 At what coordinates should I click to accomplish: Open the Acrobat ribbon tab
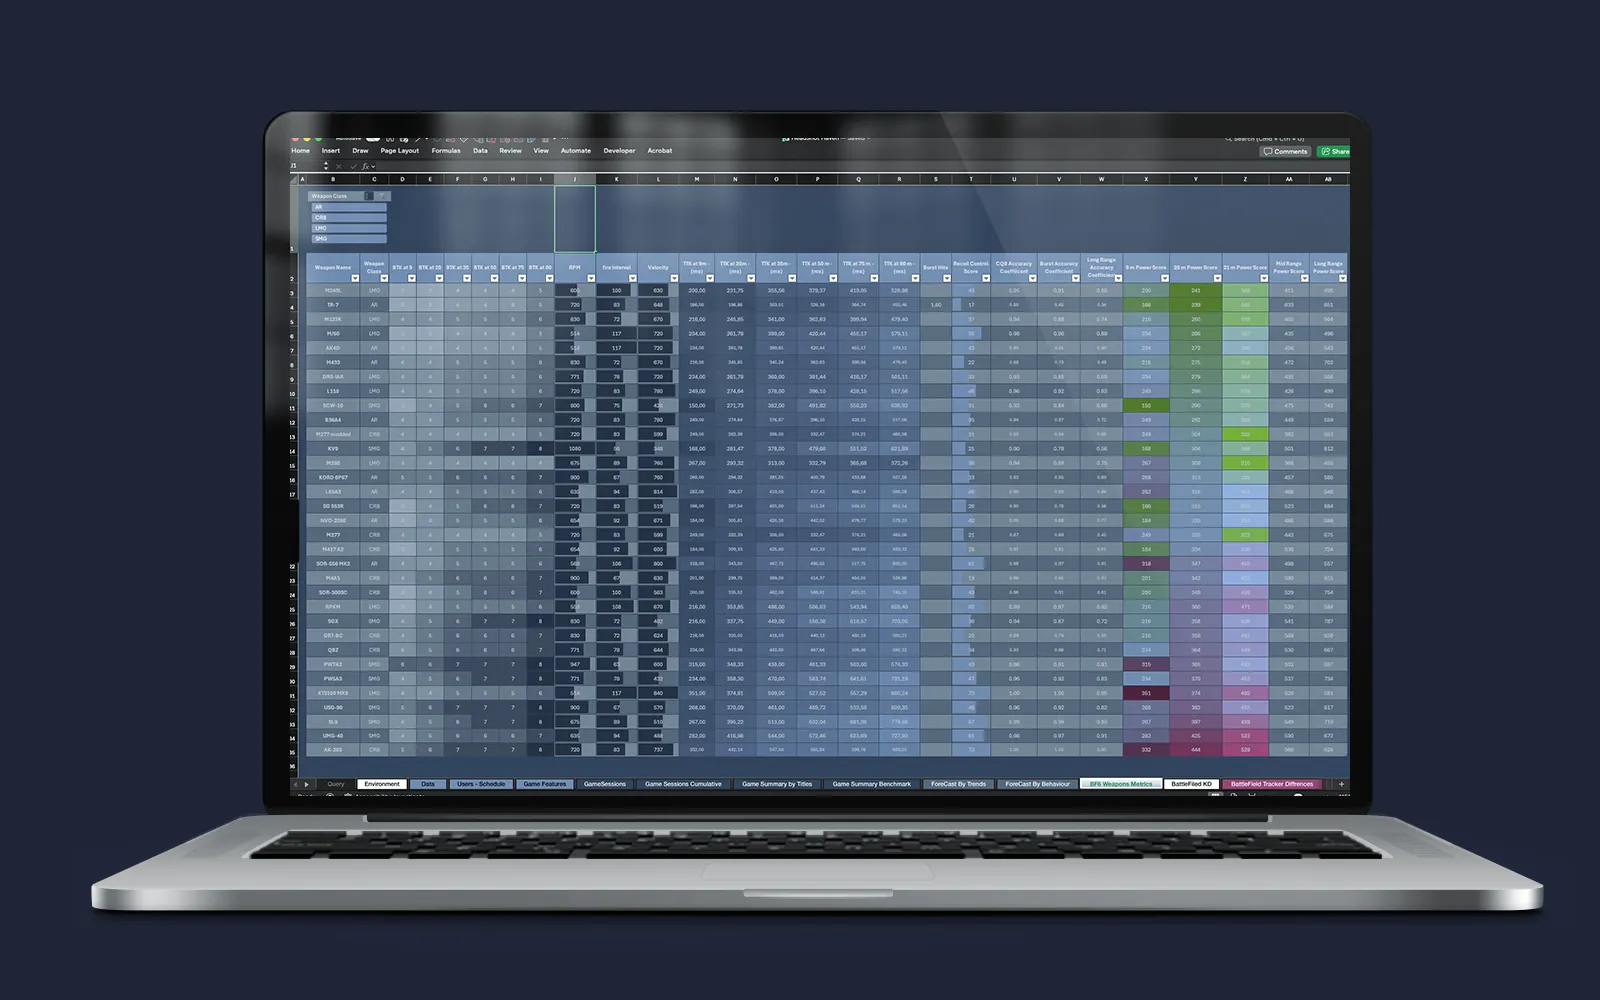660,151
